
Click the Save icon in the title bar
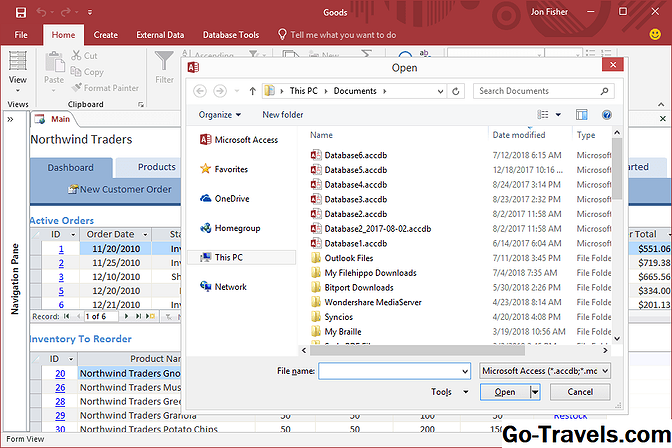[21, 12]
